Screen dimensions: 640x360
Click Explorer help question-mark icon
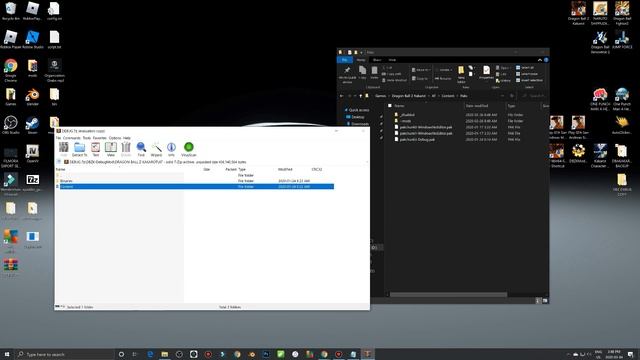[x=546, y=60]
